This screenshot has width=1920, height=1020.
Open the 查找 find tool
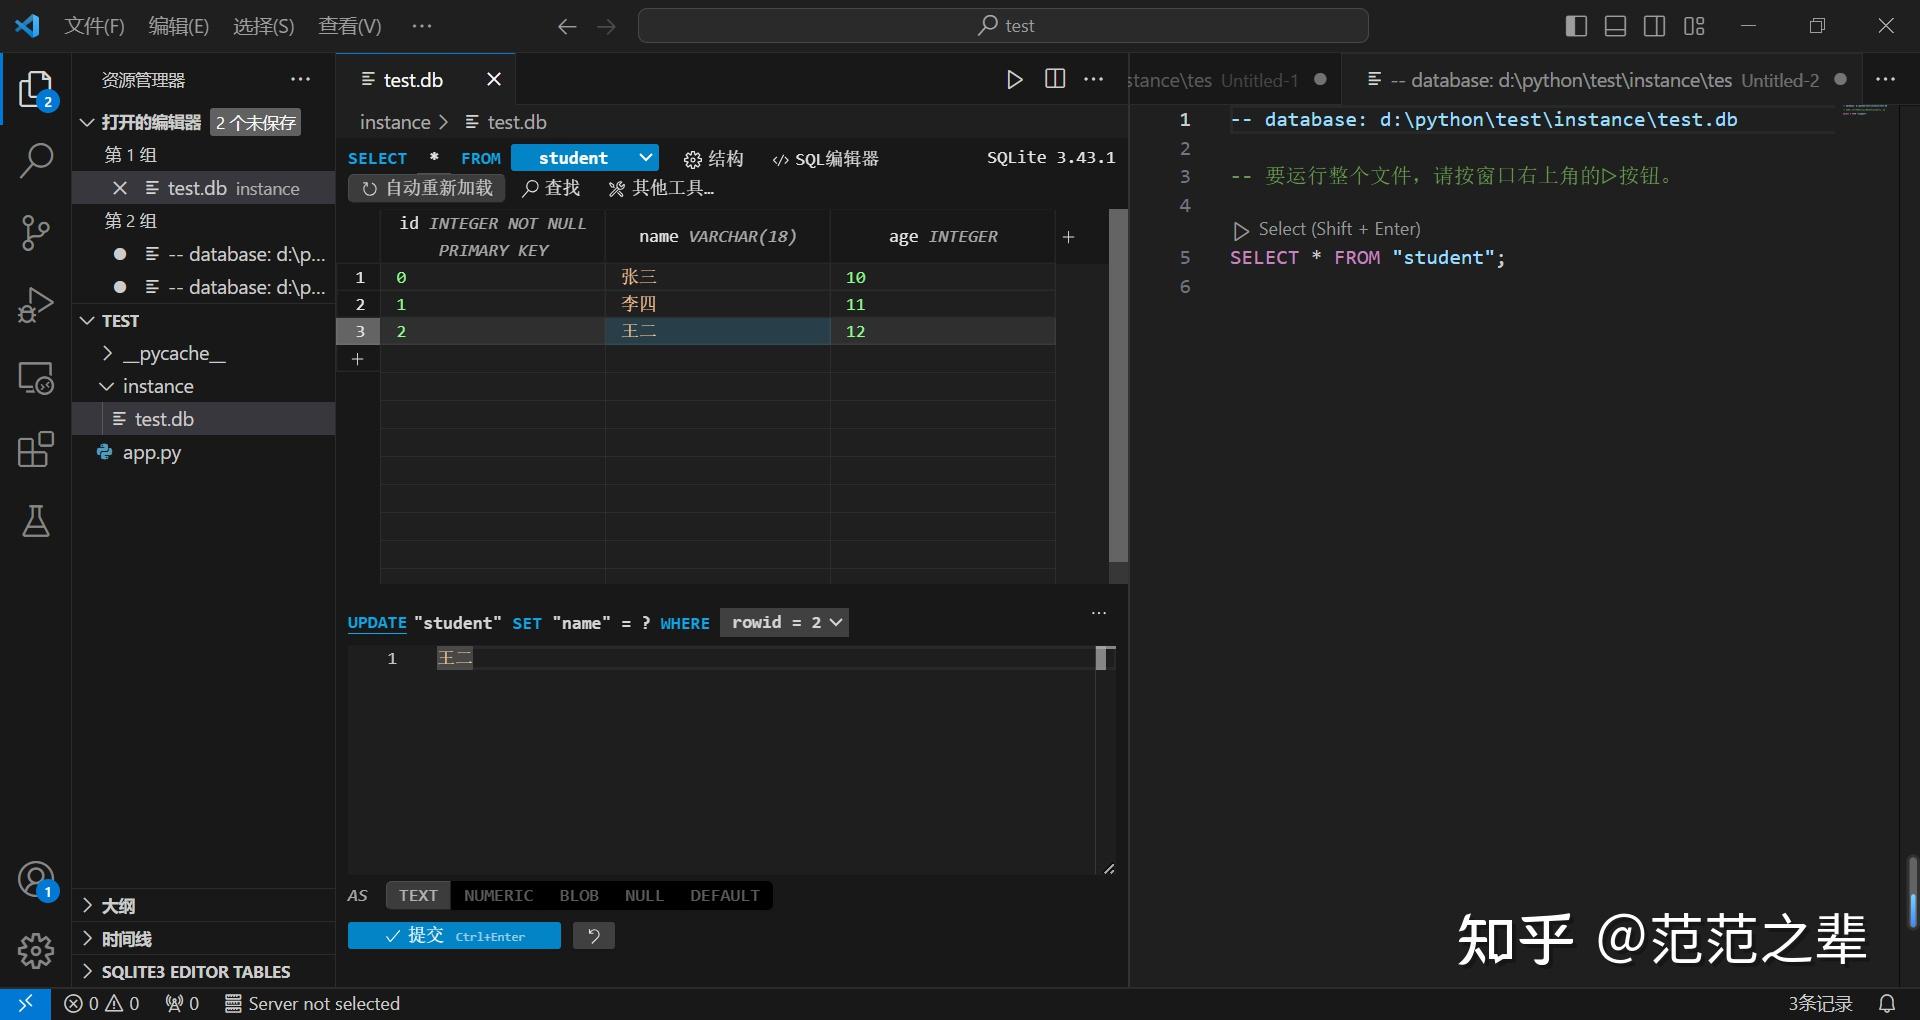[551, 188]
